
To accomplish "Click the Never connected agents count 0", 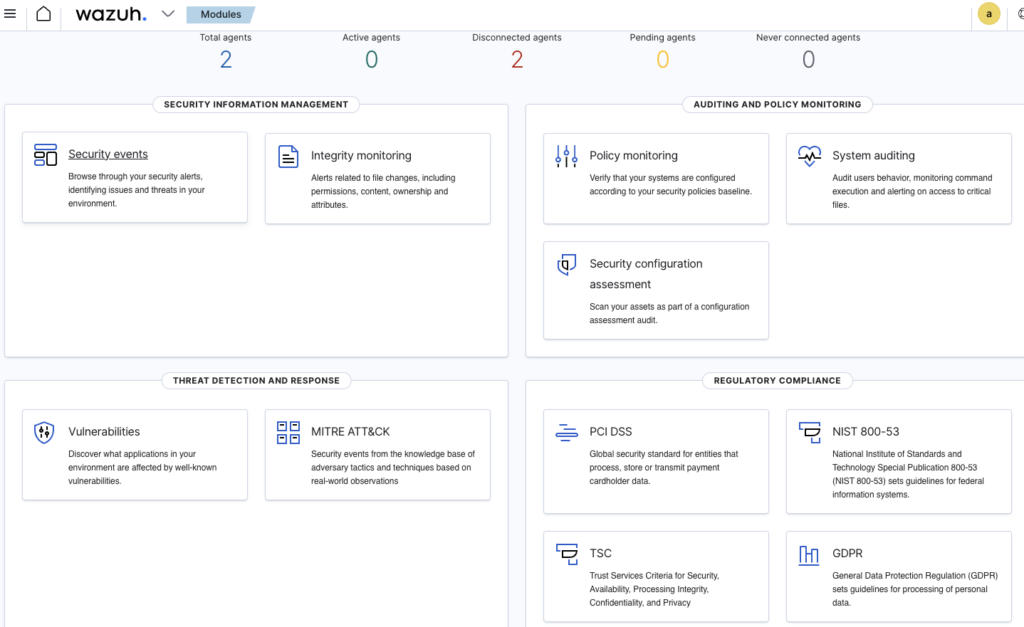I will point(808,59).
